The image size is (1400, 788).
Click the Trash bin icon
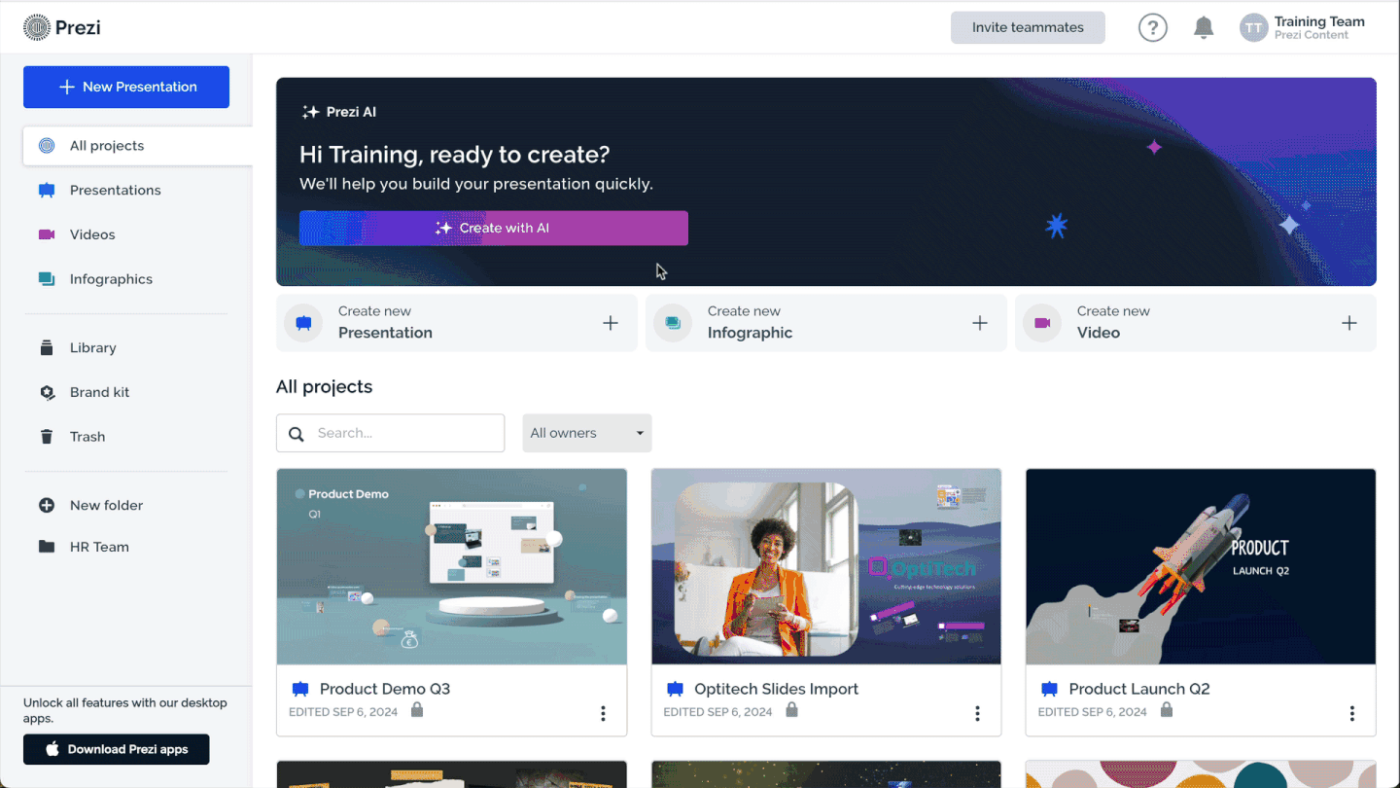(46, 437)
